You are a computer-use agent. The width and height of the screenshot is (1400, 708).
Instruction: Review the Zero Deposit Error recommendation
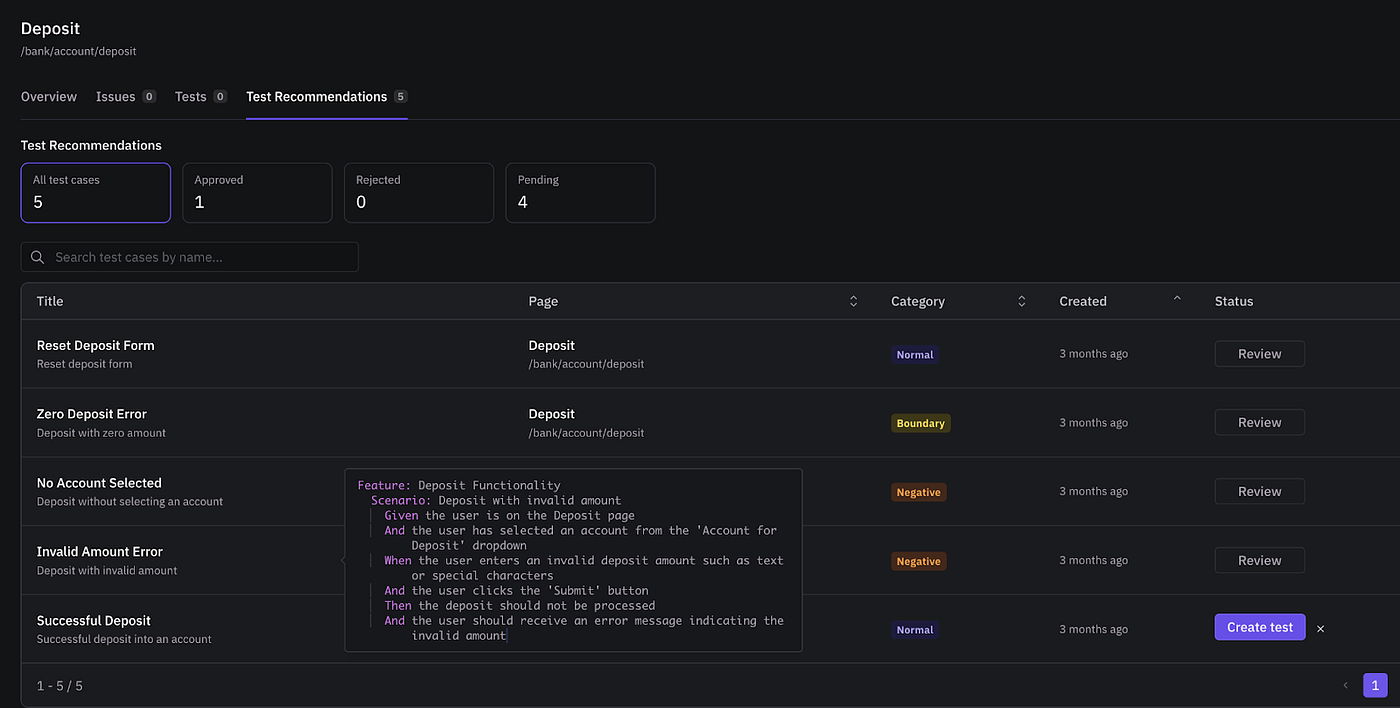coord(1260,423)
